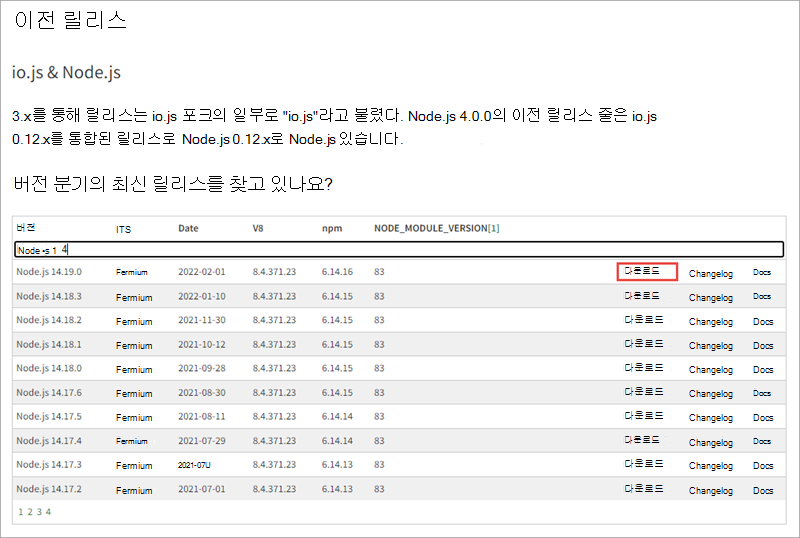The height and width of the screenshot is (538, 800).
Task: Select the Node.js 14.18.2 version cell
Action: pyautogui.click(x=49, y=320)
